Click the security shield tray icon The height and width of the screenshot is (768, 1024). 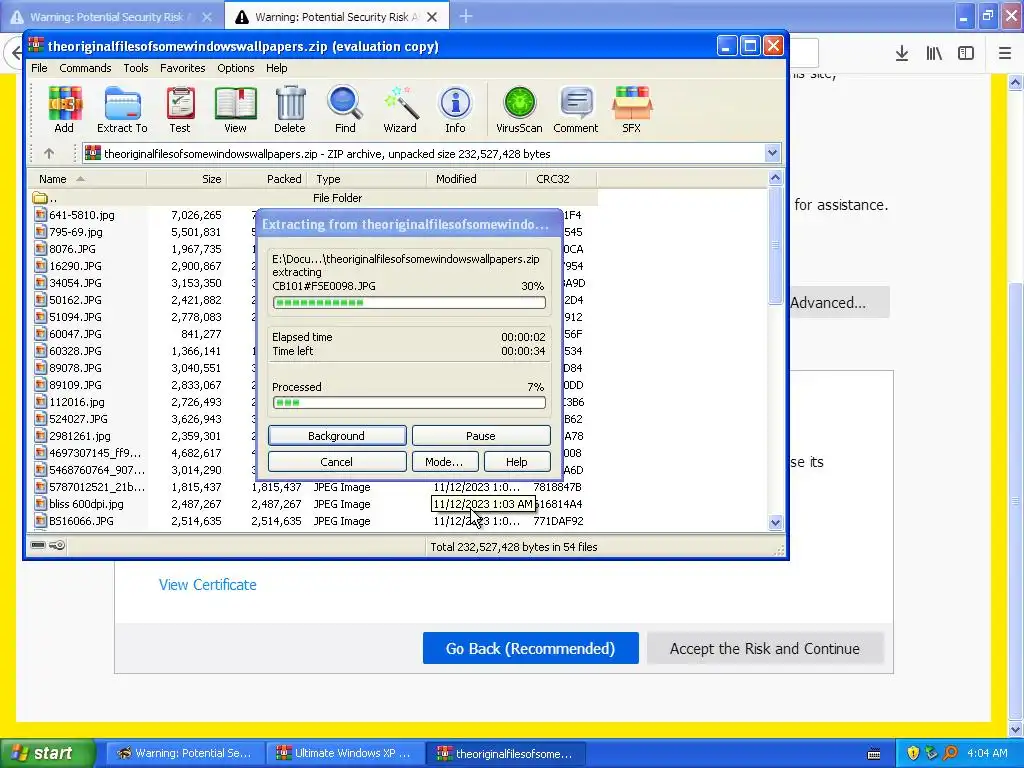coord(913,753)
